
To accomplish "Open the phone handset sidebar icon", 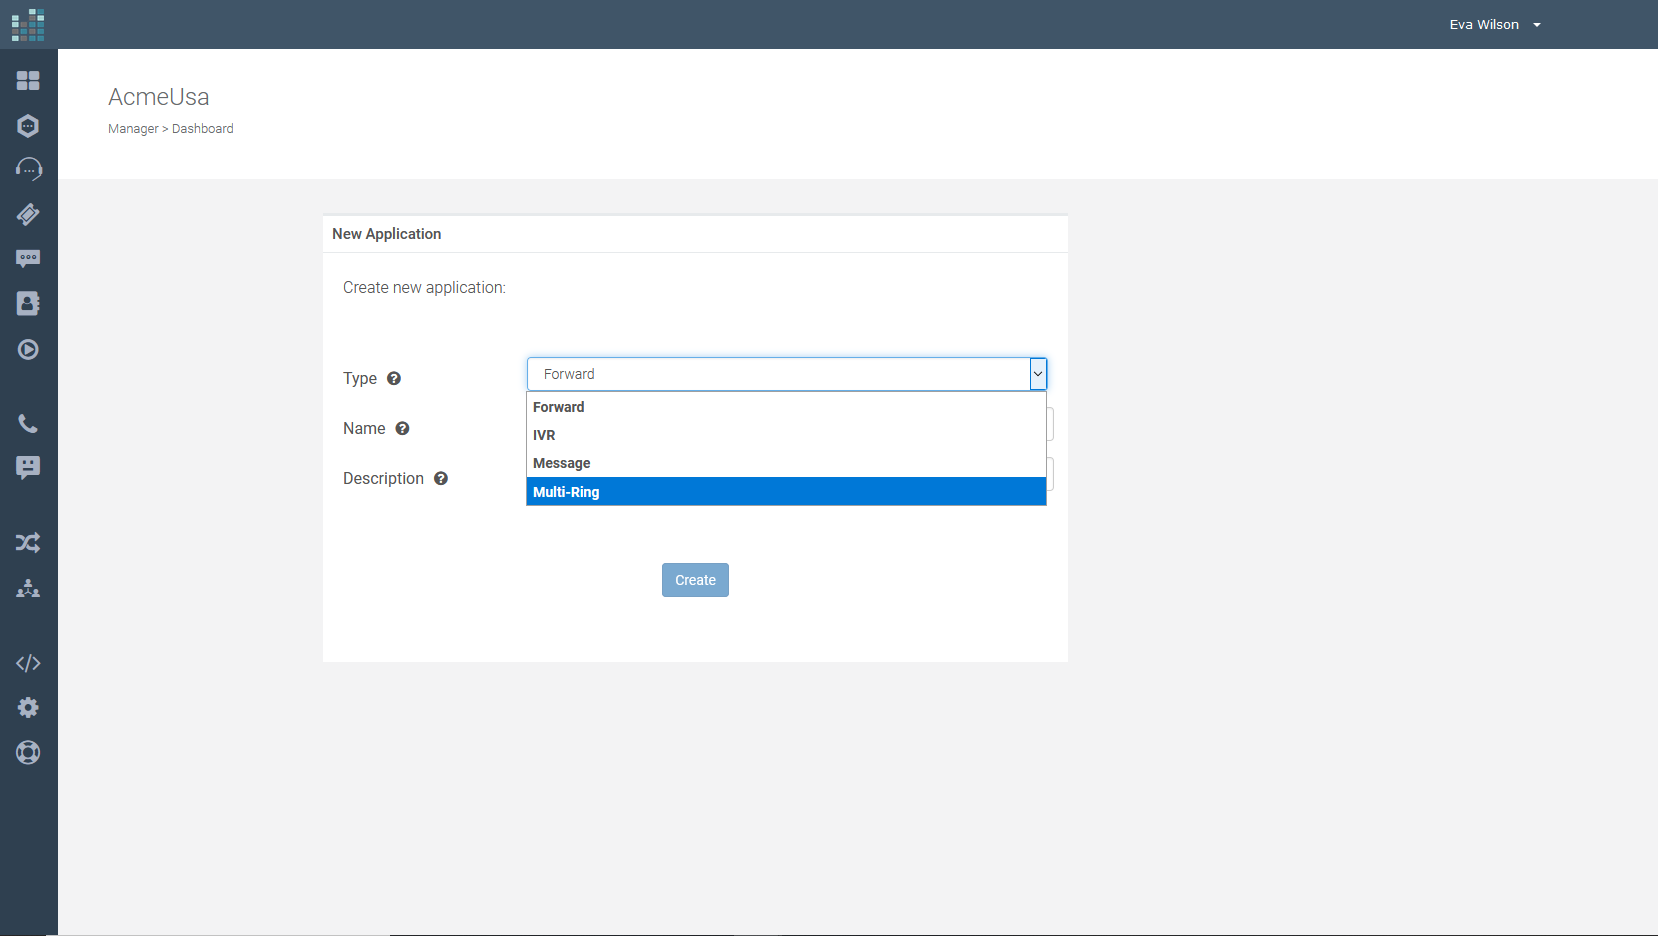I will 28,424.
